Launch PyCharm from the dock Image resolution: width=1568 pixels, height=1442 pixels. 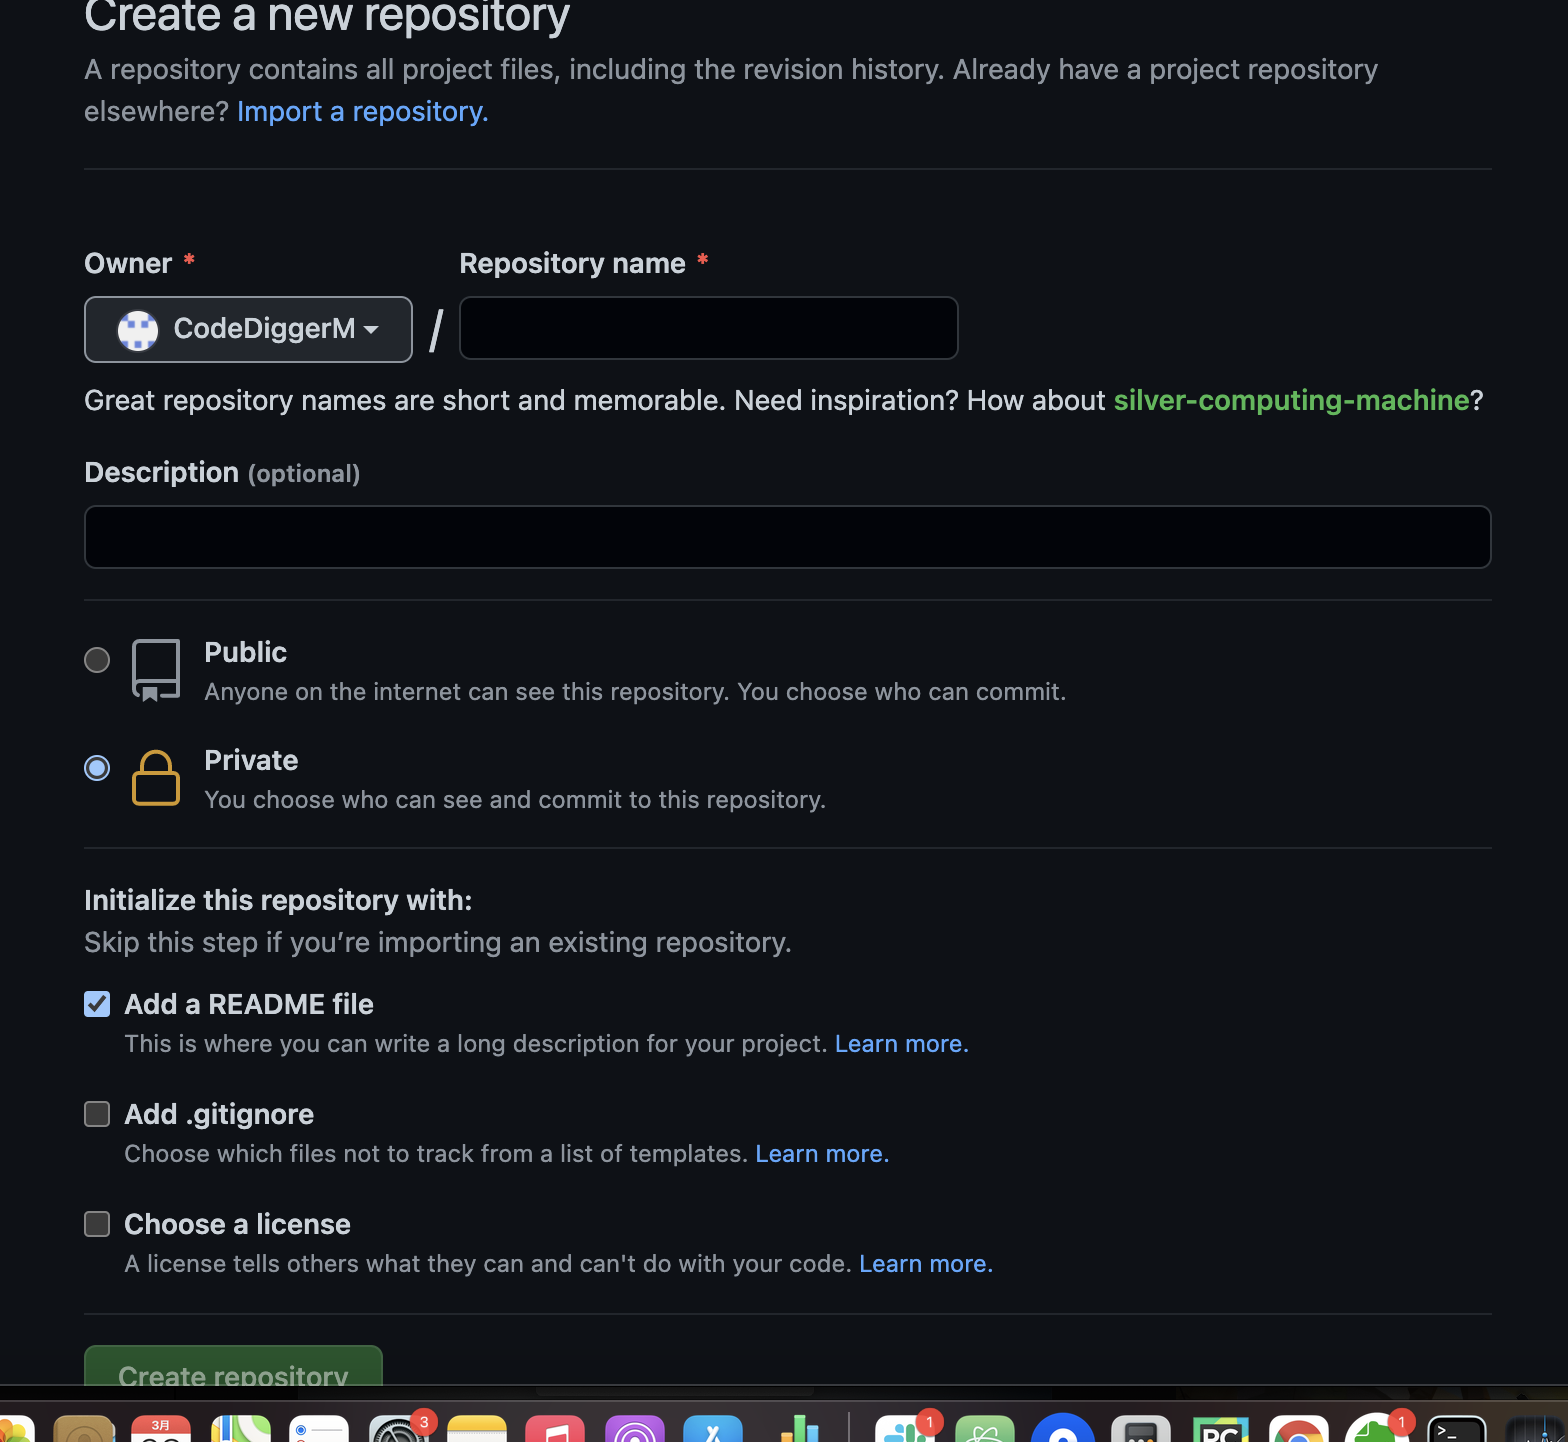[1220, 1428]
